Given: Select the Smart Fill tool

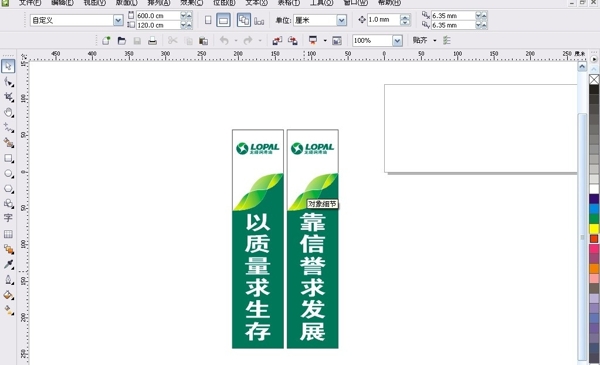Looking at the screenshot, I should coord(8,143).
